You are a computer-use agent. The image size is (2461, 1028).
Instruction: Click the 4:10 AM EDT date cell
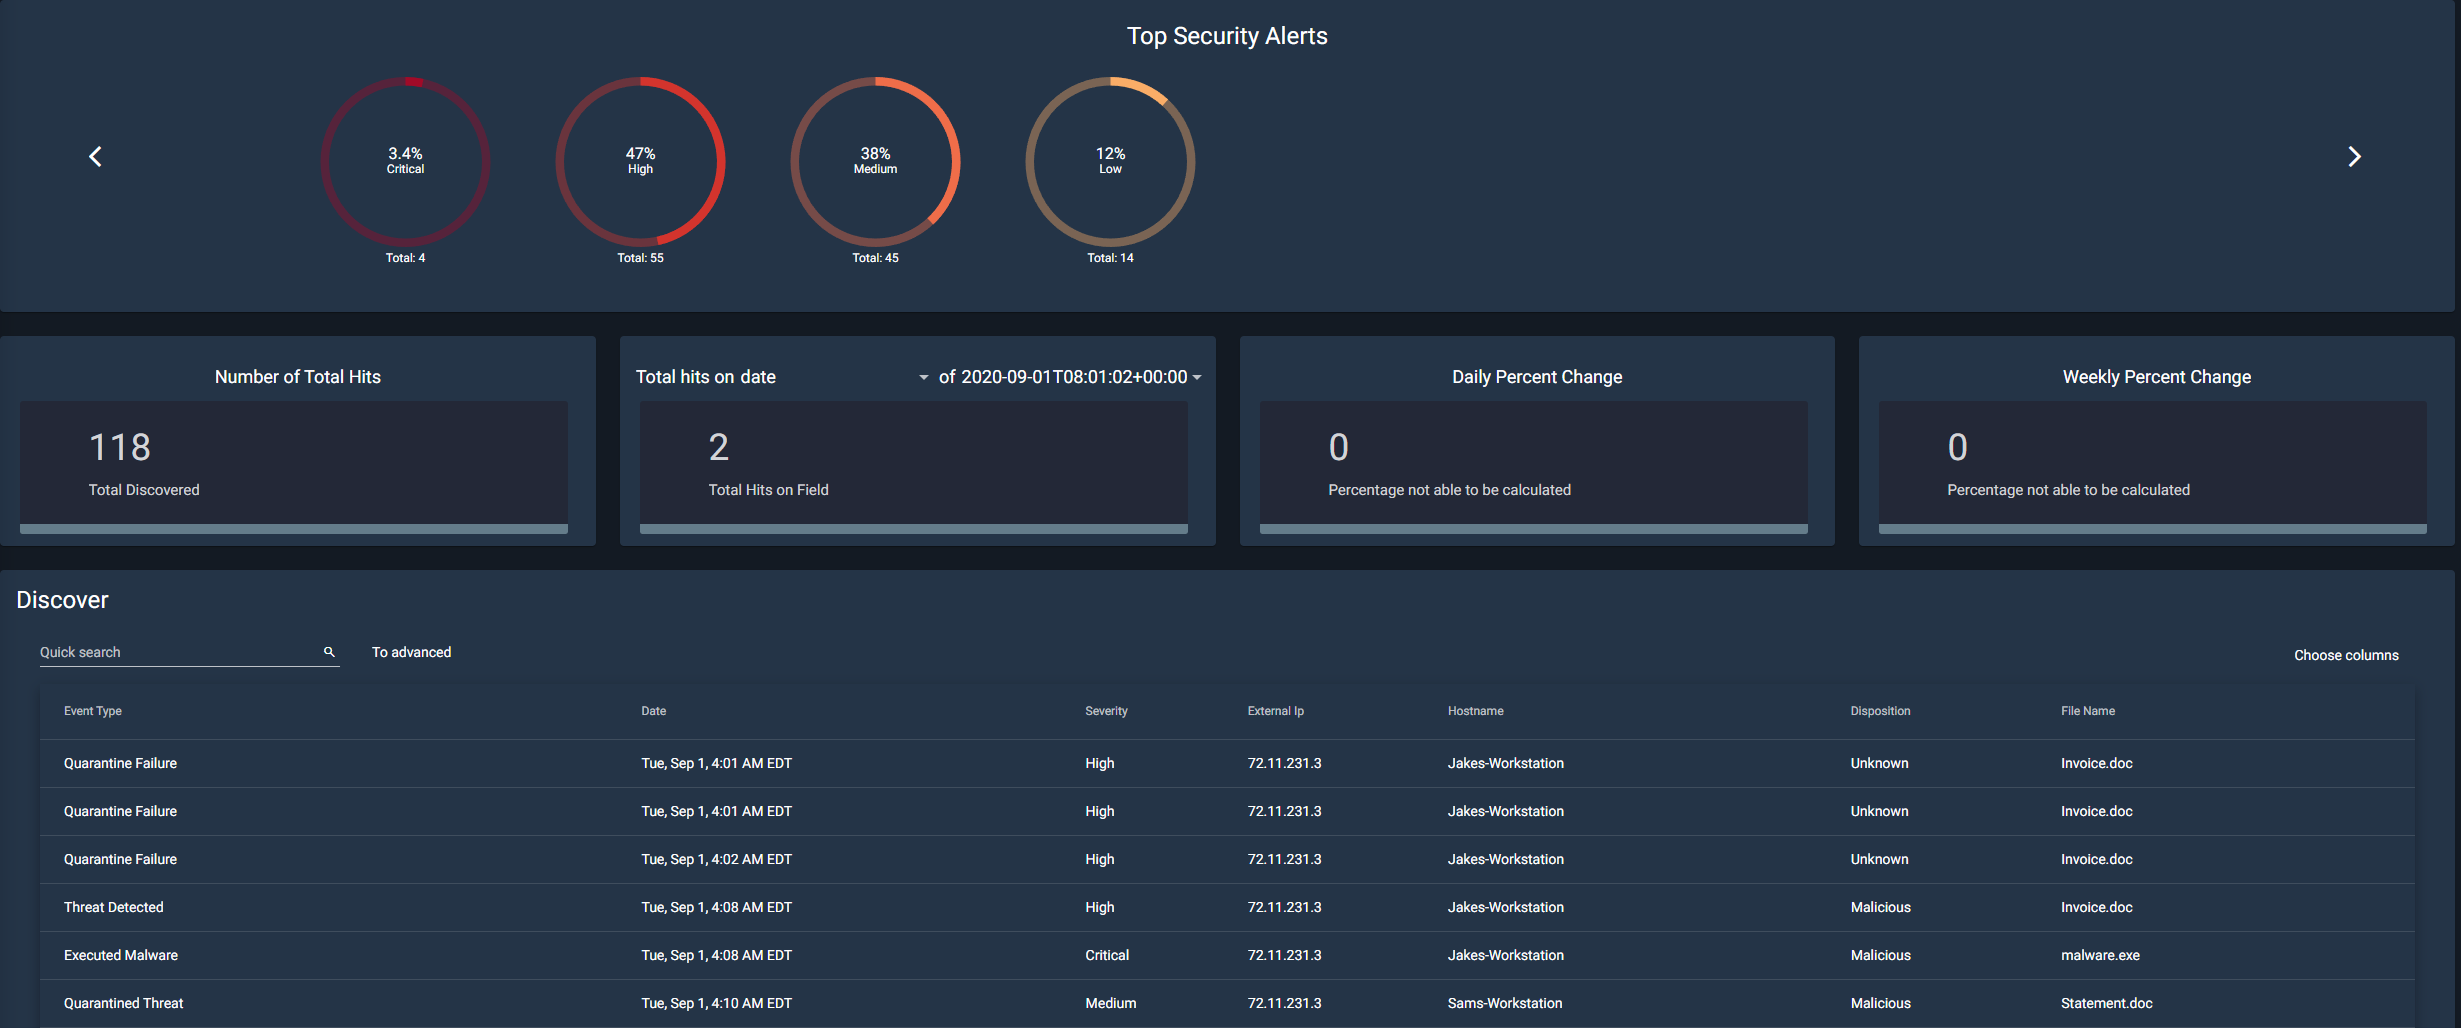tap(716, 1003)
